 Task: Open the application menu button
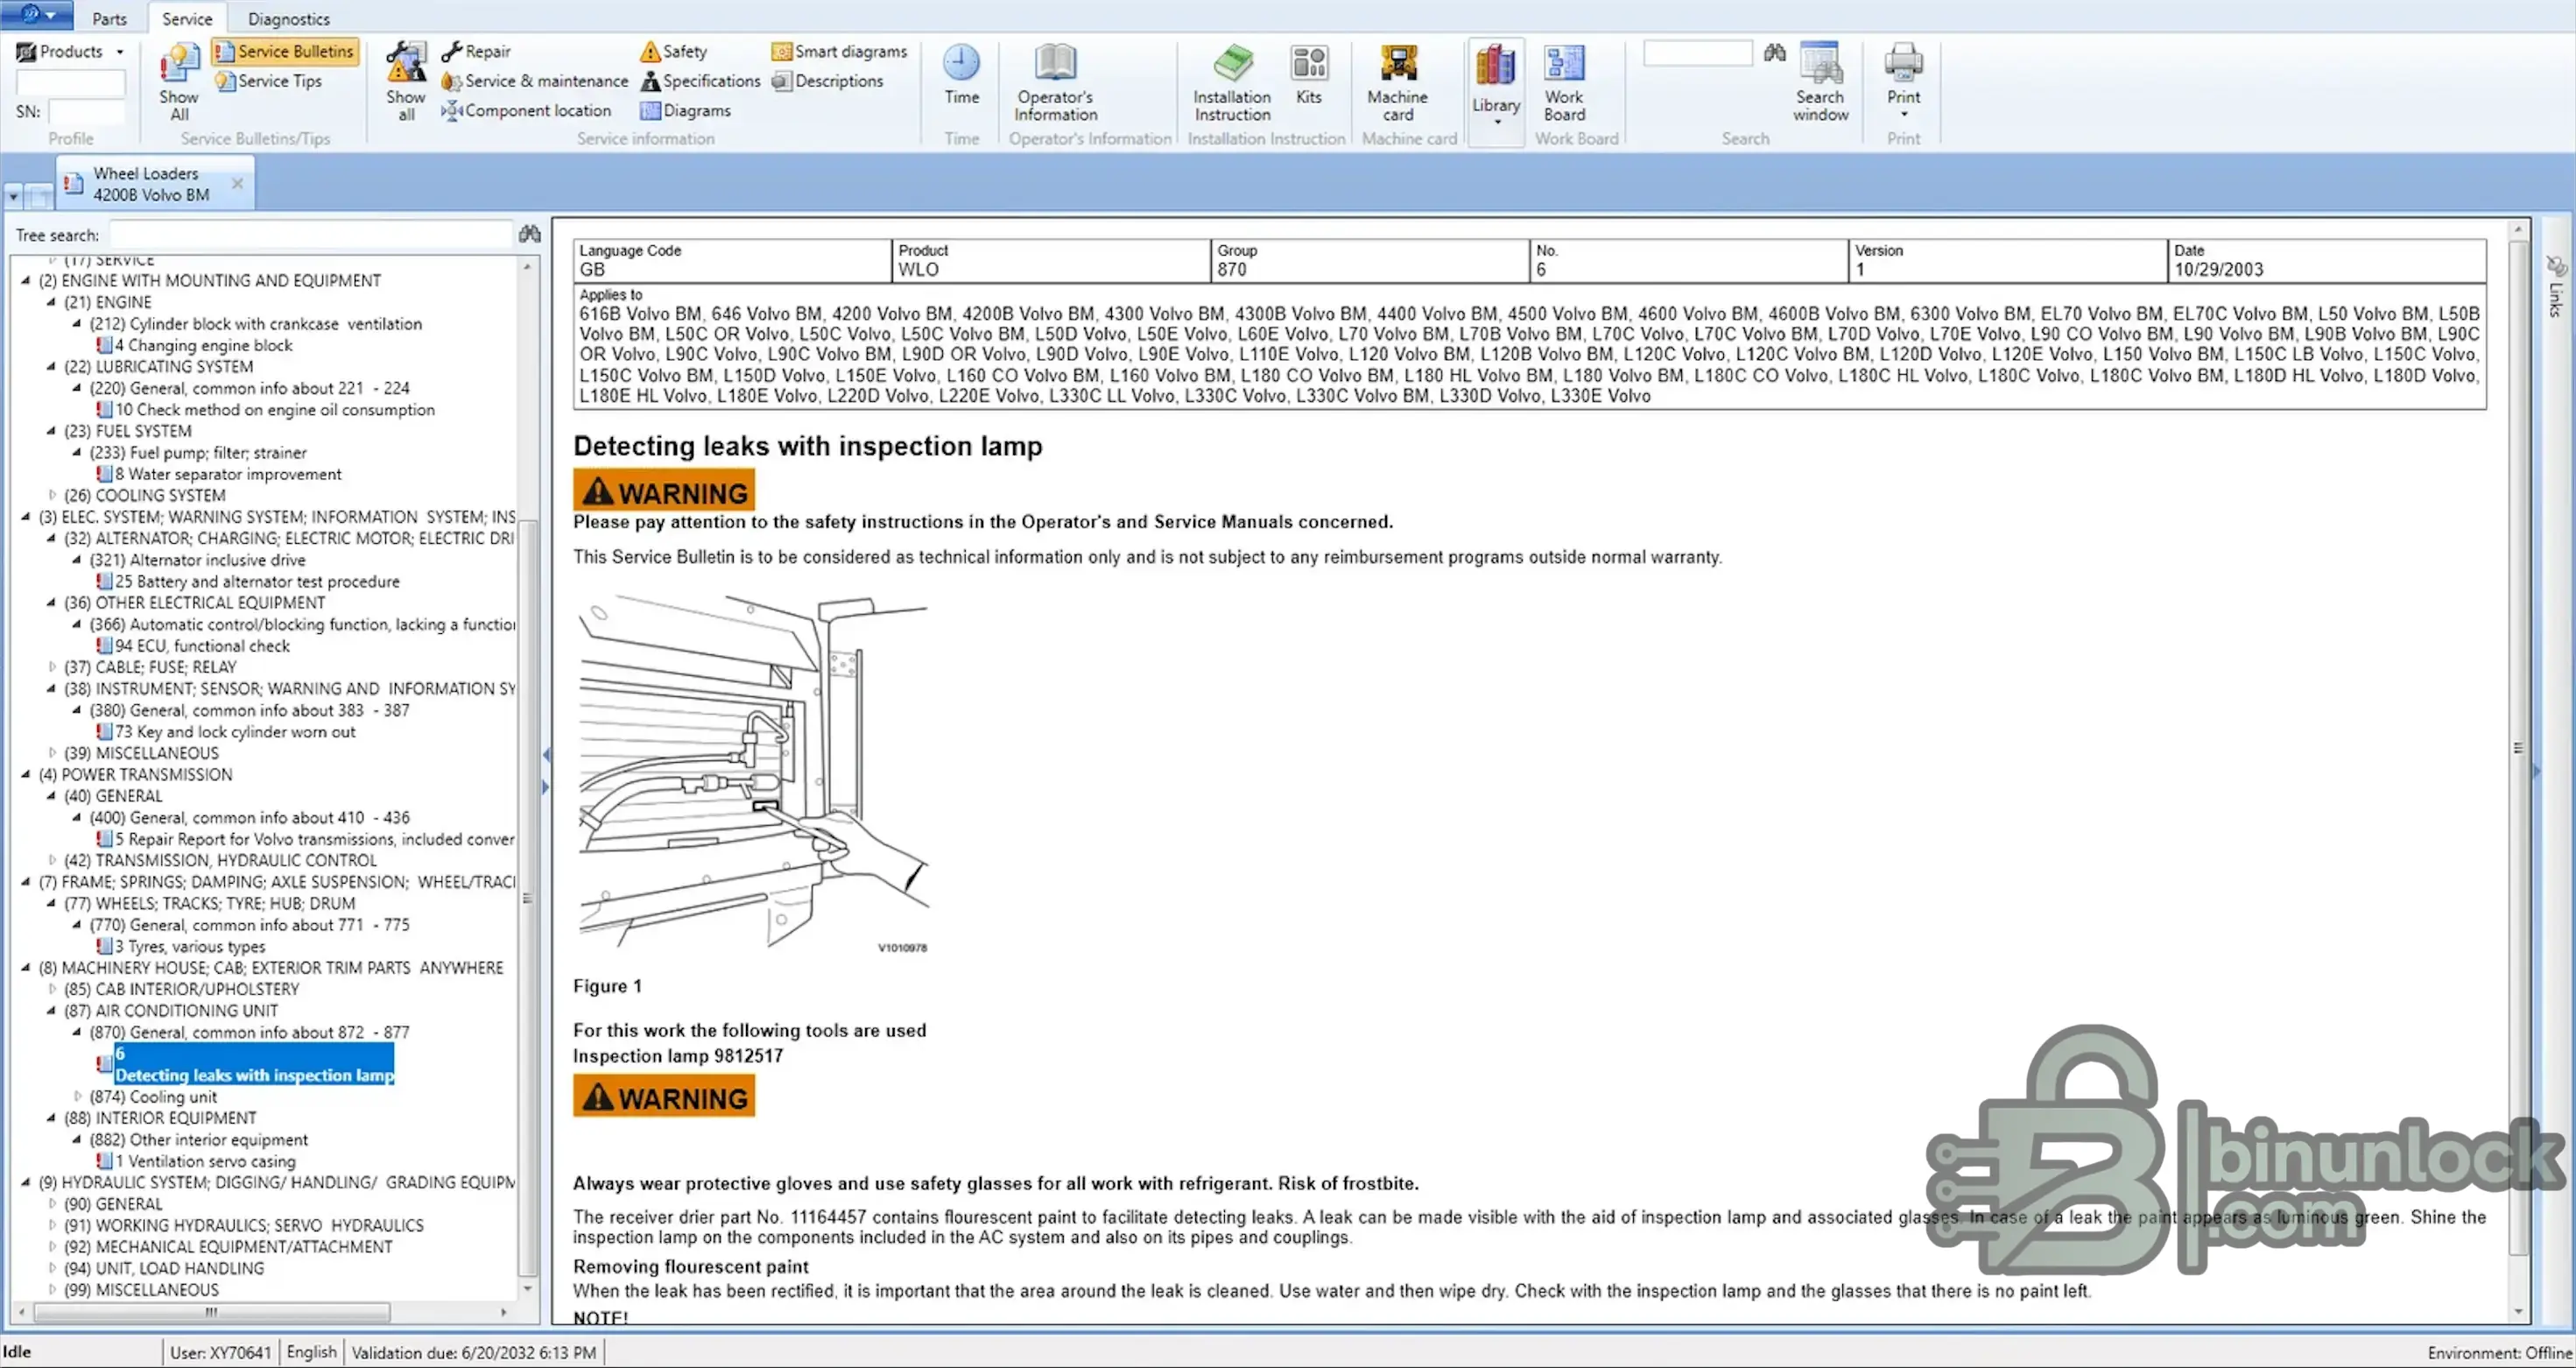[x=37, y=14]
